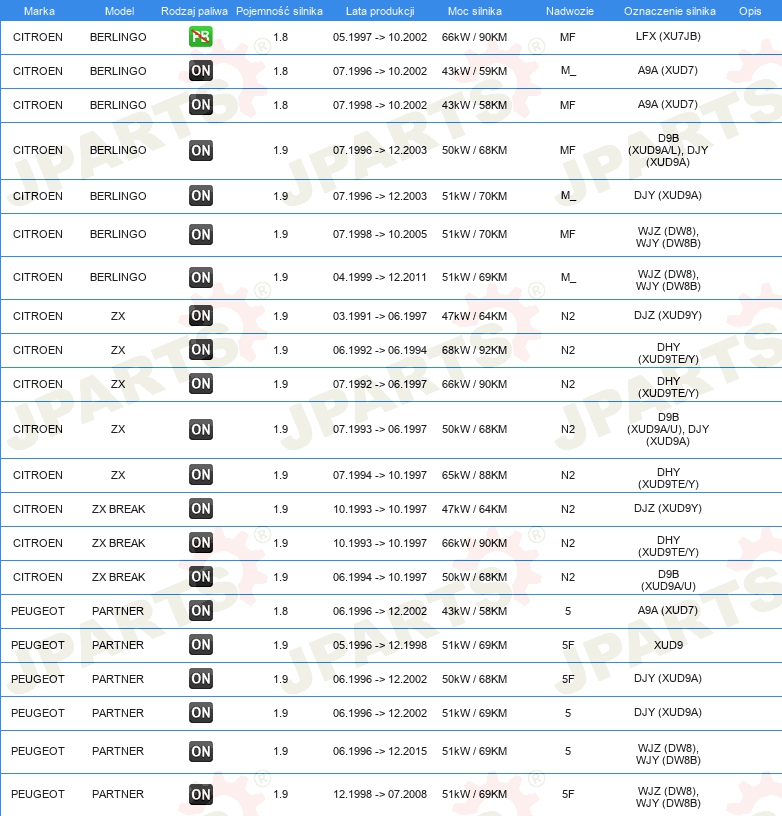Select power value 65kW / 88KM
Viewport: 782px width, 816px height.
[x=475, y=475]
